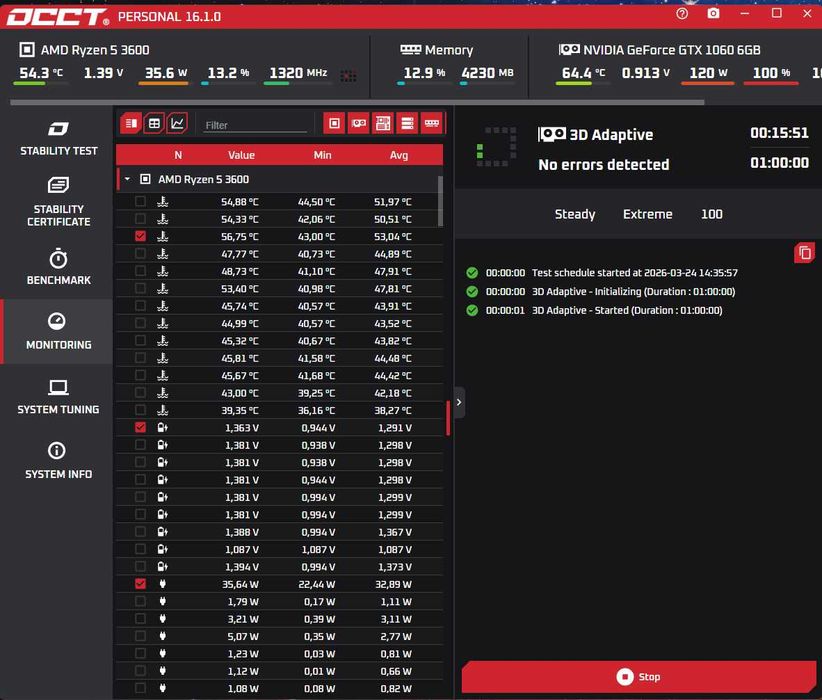The height and width of the screenshot is (700, 822).
Task: Click the CPU core activity dots icon
Action: click(x=348, y=77)
